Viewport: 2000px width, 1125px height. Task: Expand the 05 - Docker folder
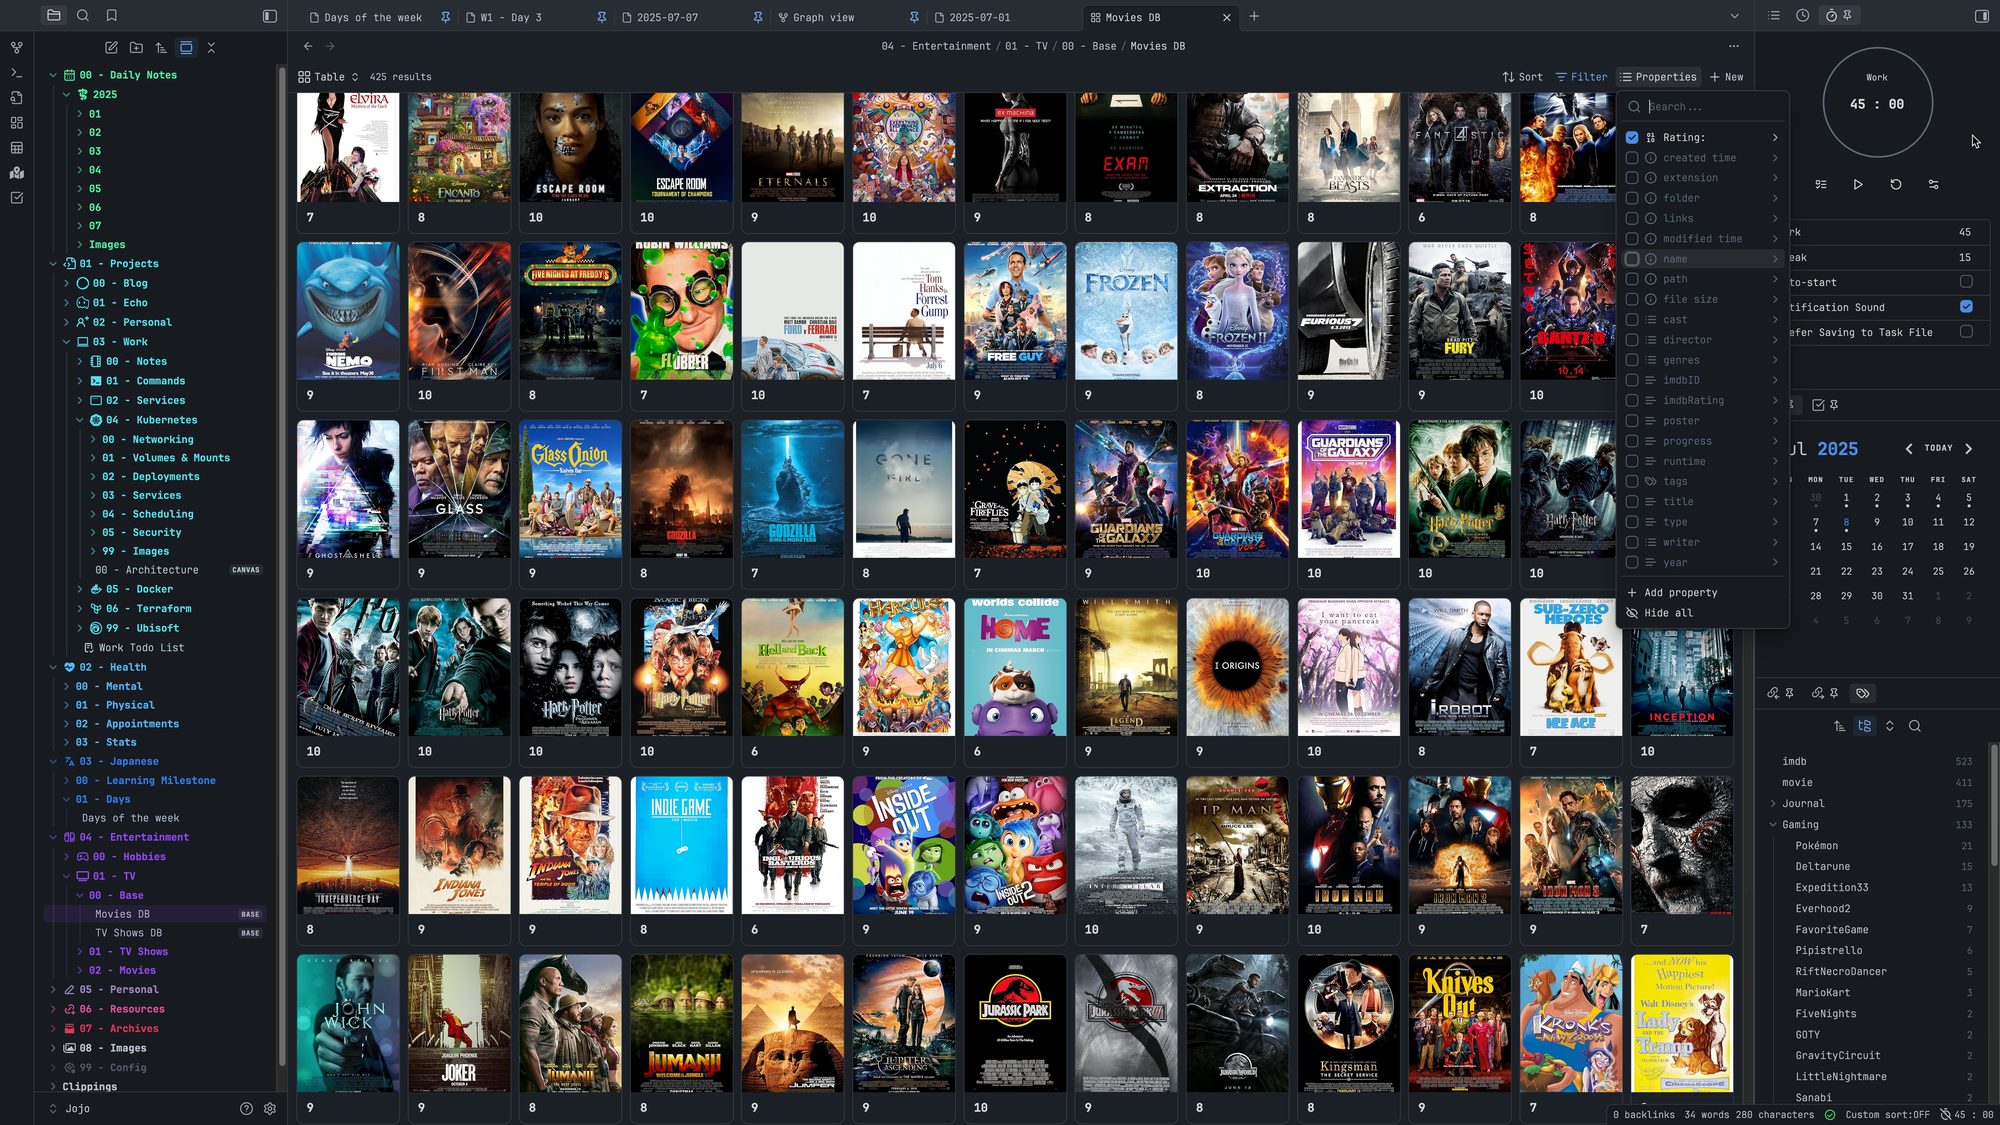80,589
